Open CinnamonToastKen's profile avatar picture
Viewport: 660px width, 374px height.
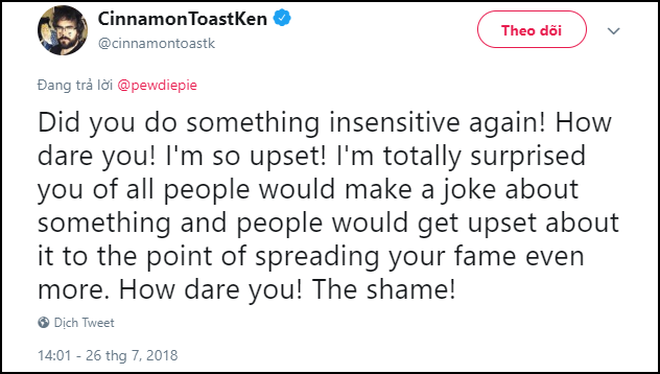click(x=63, y=30)
